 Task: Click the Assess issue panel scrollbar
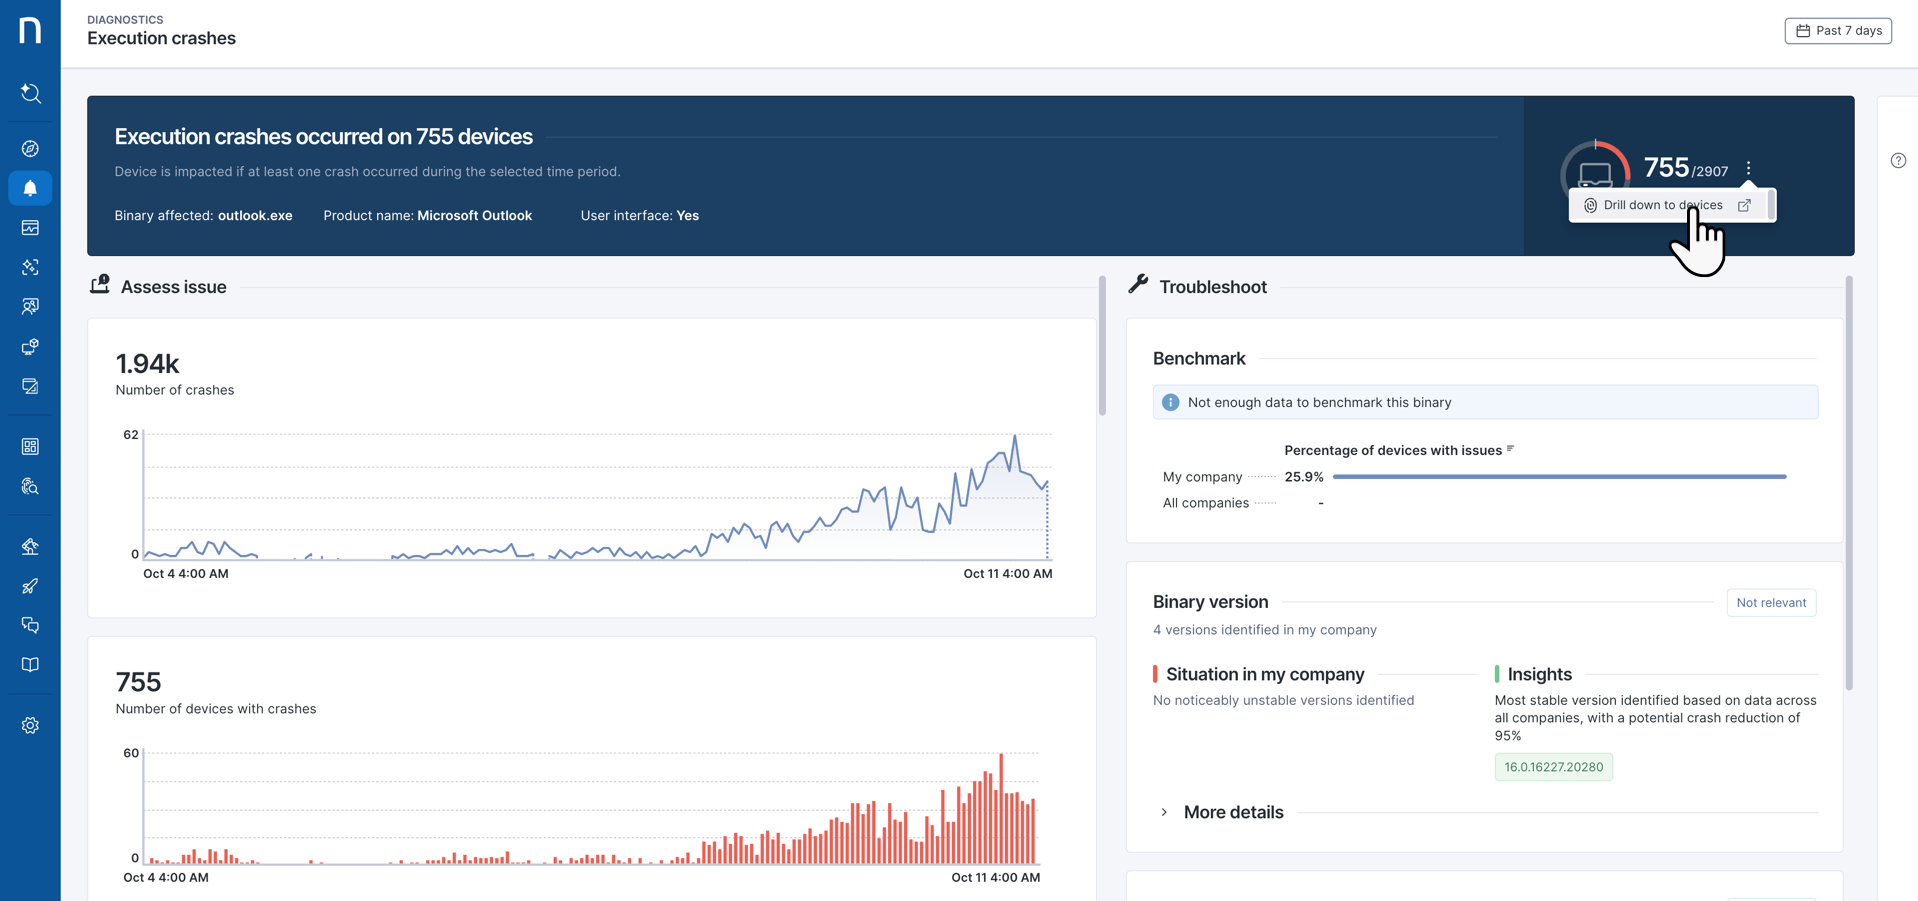pyautogui.click(x=1102, y=346)
